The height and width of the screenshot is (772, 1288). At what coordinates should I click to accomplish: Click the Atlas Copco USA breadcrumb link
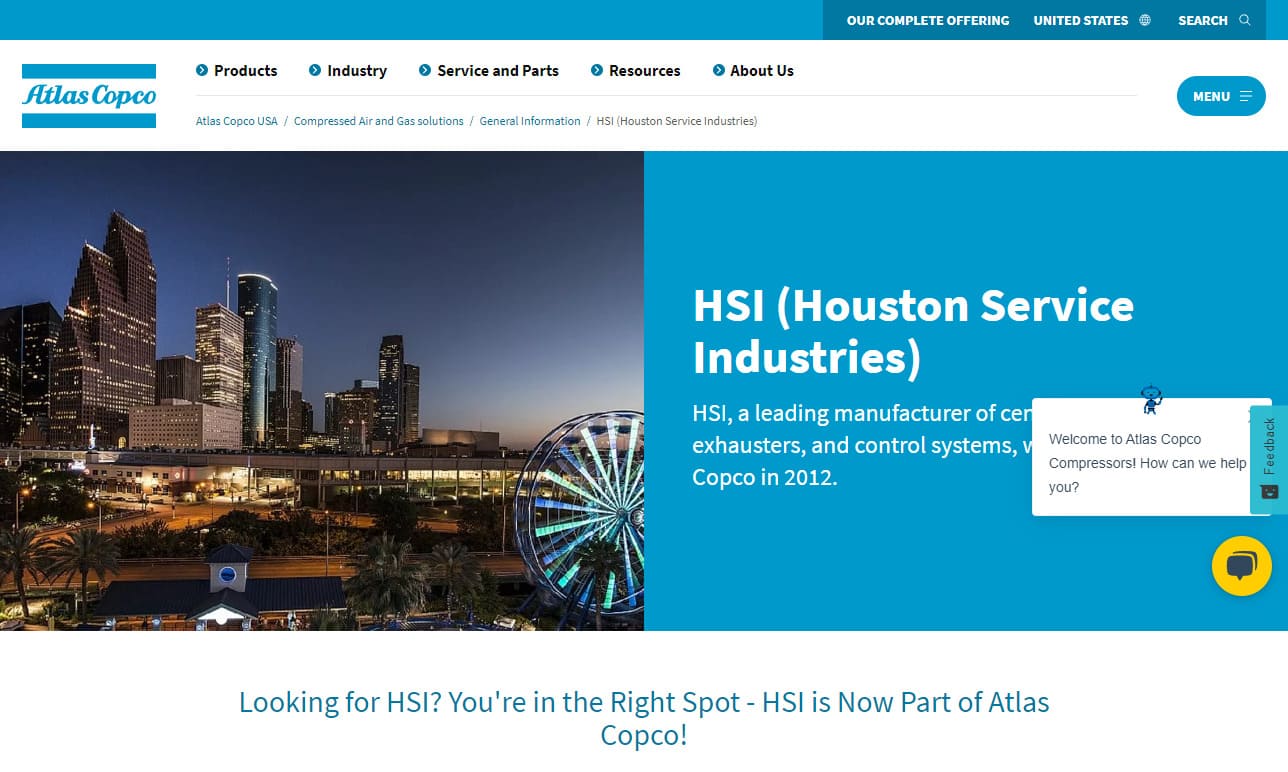[x=236, y=120]
